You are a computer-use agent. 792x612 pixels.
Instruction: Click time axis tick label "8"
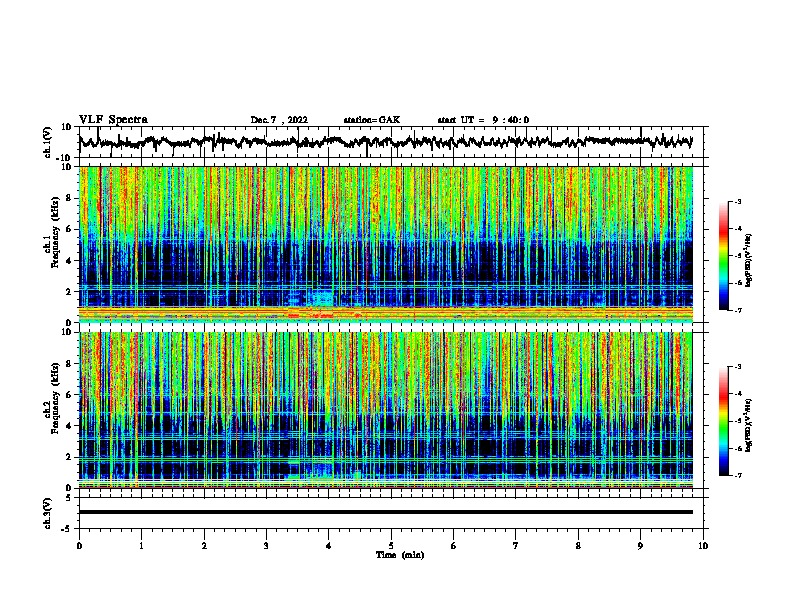coord(578,546)
